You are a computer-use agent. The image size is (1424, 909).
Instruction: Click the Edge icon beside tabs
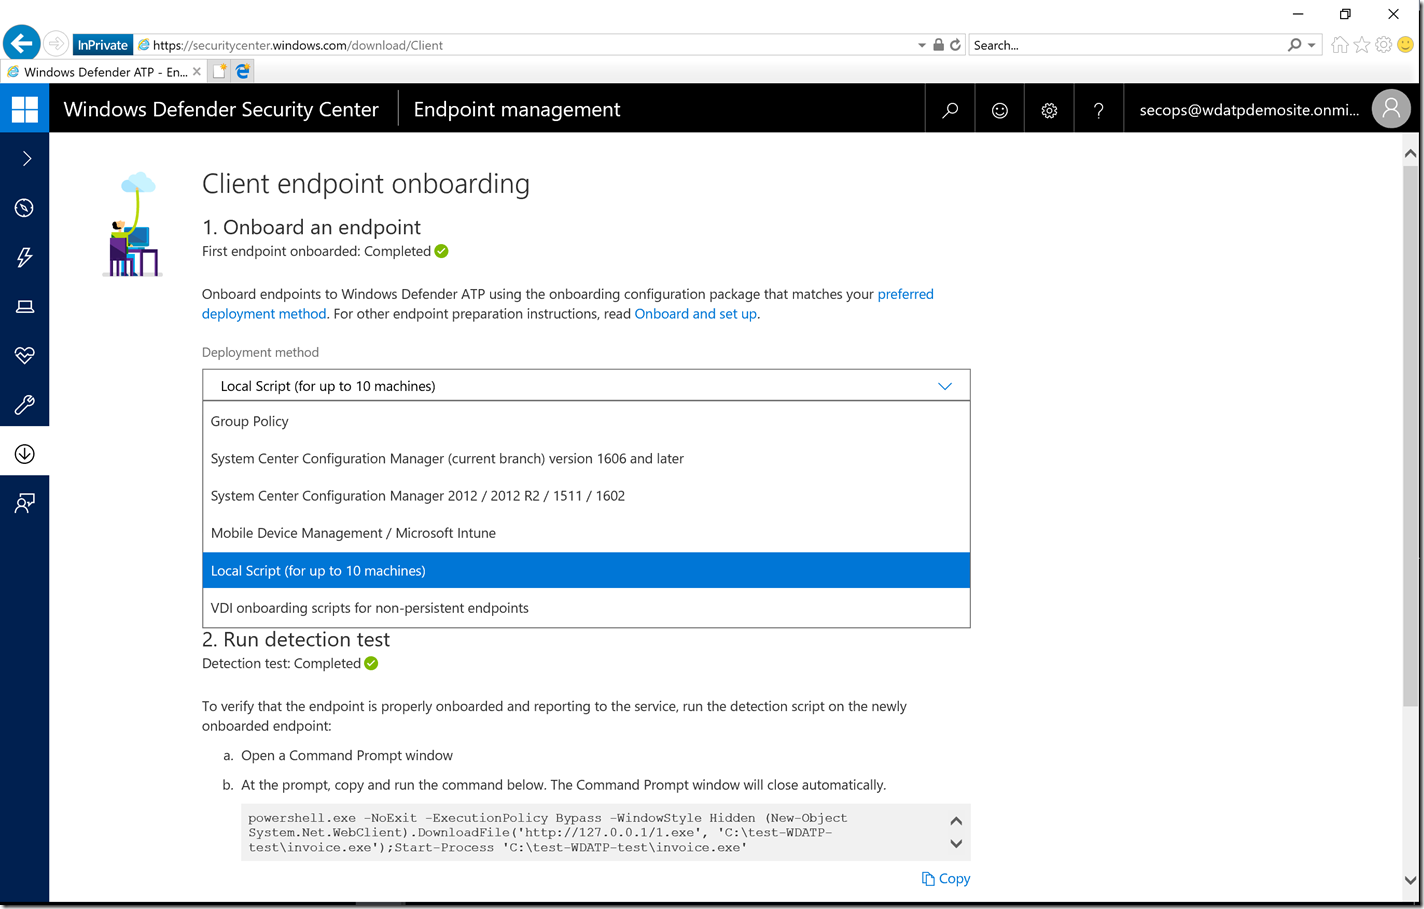(243, 71)
